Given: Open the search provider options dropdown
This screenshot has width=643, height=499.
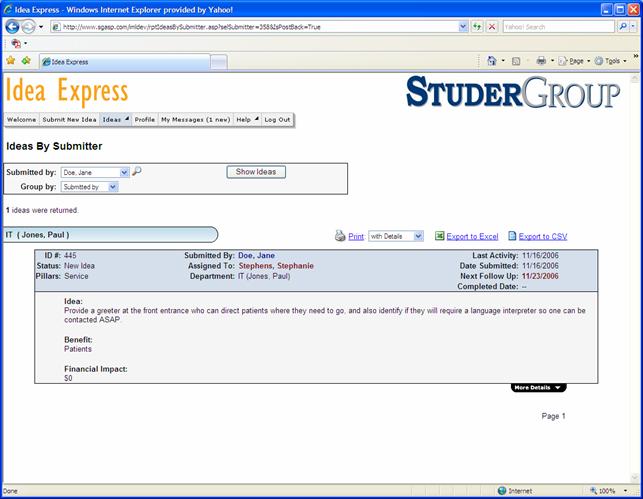Looking at the screenshot, I should pos(633,27).
